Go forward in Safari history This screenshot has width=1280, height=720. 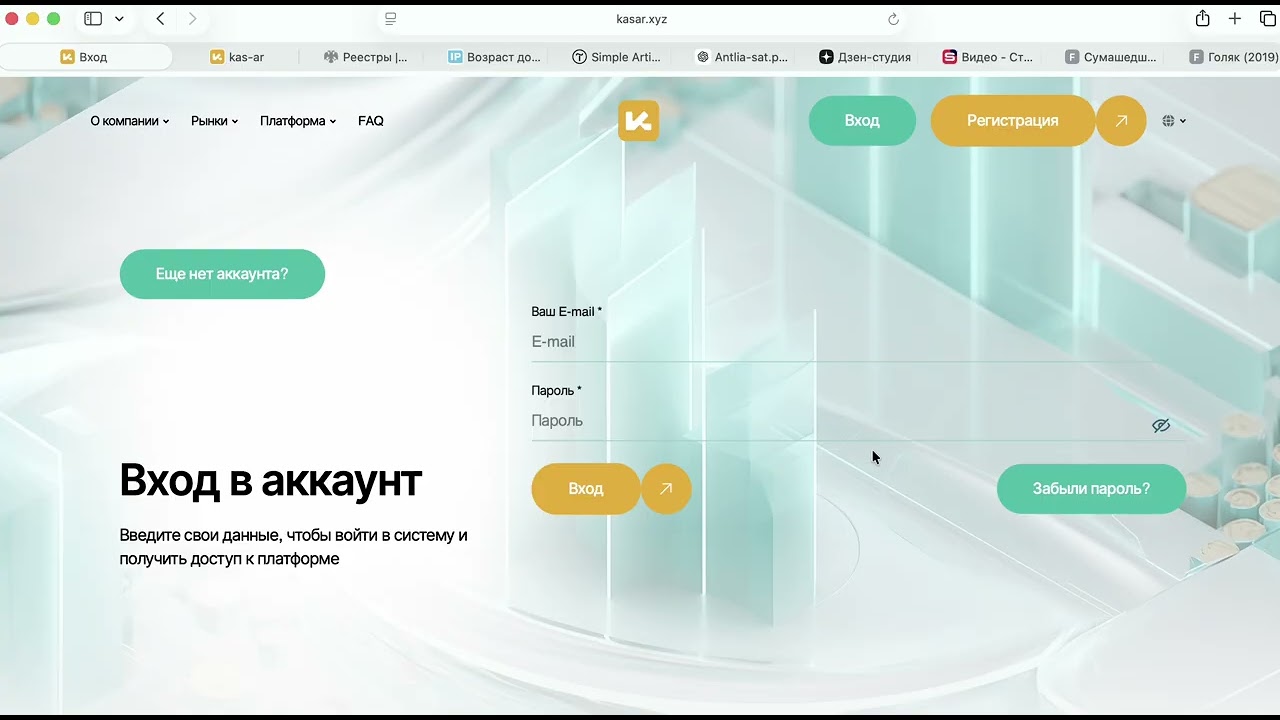coord(192,19)
